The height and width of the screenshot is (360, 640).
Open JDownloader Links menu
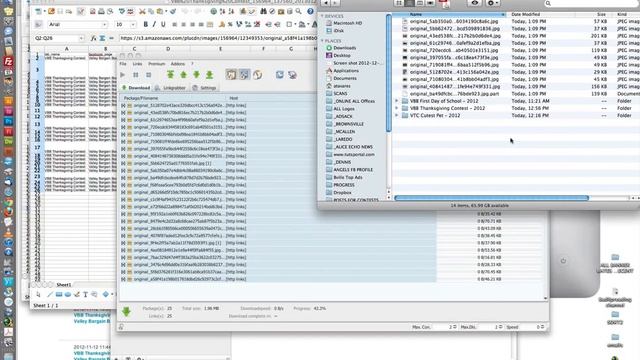coord(138,64)
